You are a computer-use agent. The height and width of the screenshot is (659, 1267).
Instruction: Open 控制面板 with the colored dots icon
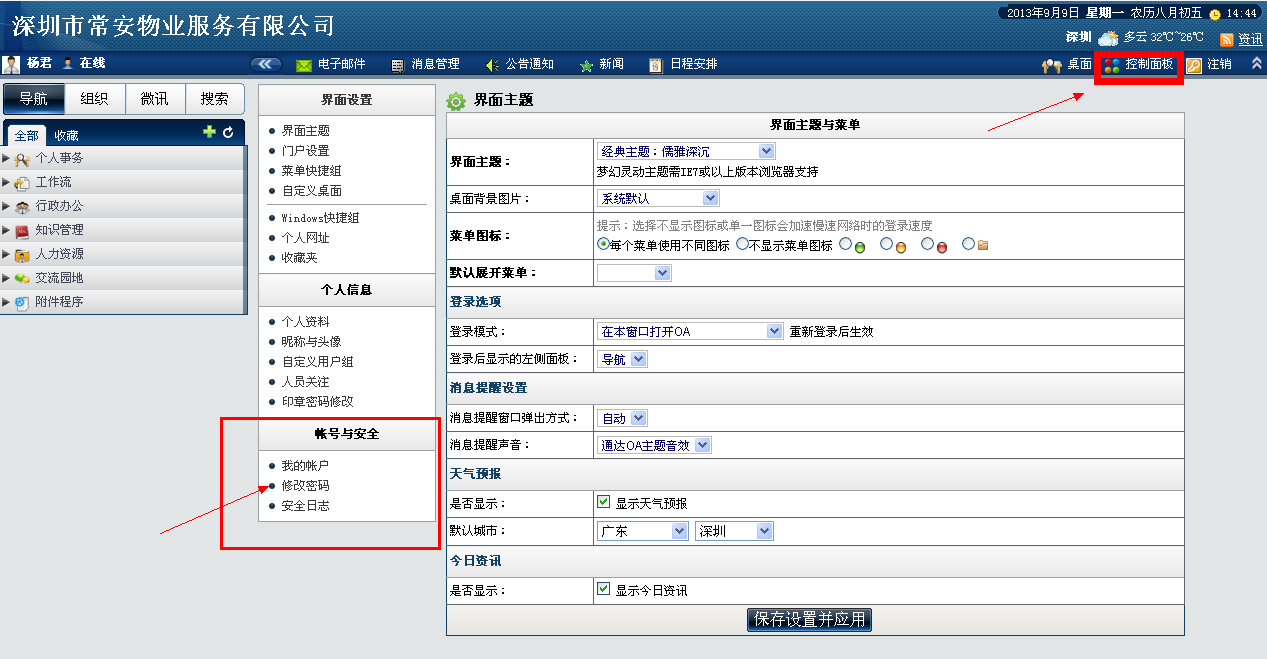pyautogui.click(x=1111, y=65)
